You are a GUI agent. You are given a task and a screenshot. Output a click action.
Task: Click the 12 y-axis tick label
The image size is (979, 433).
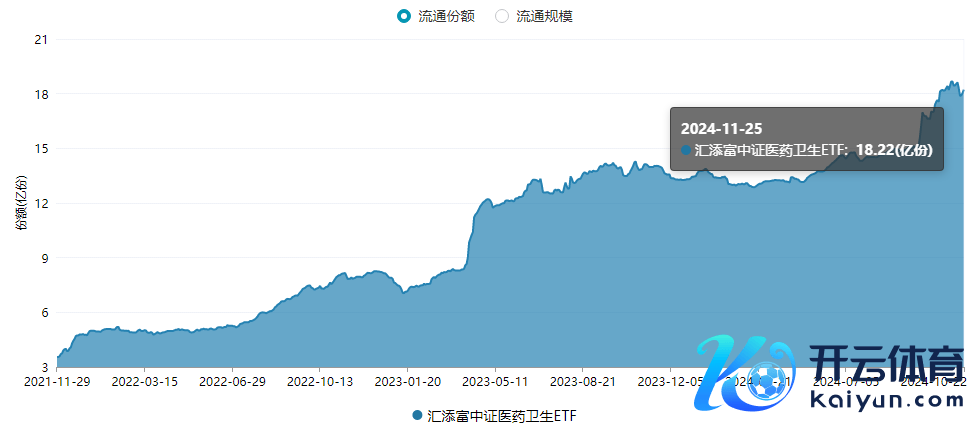pyautogui.click(x=41, y=203)
